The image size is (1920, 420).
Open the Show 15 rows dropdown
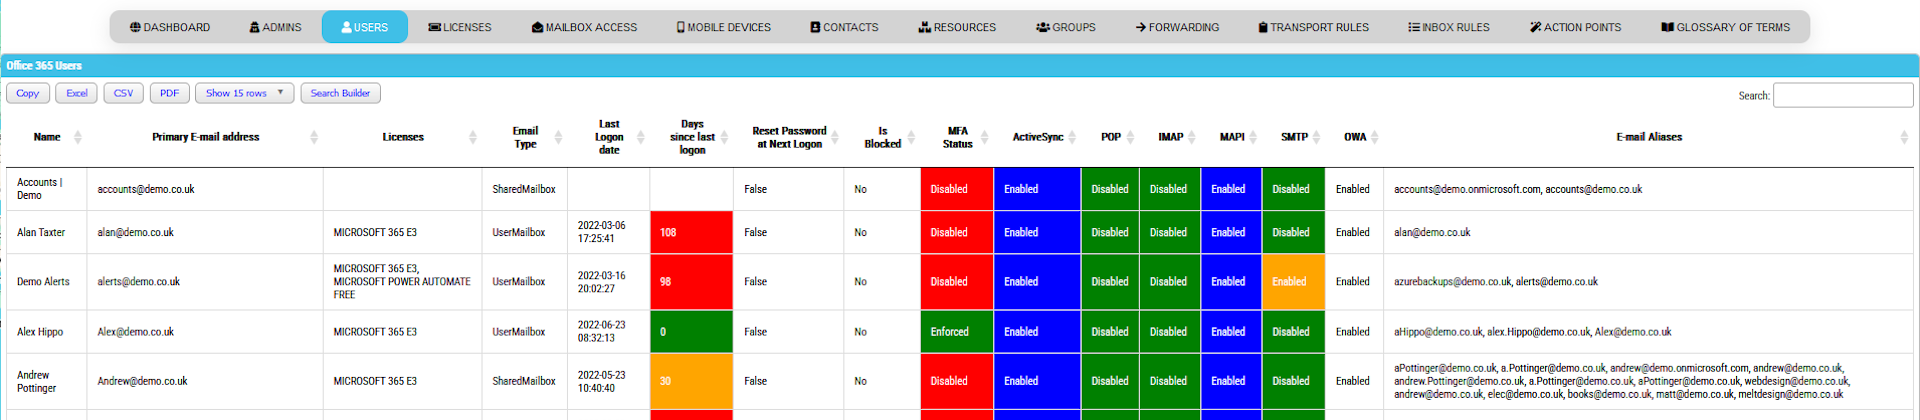click(244, 93)
